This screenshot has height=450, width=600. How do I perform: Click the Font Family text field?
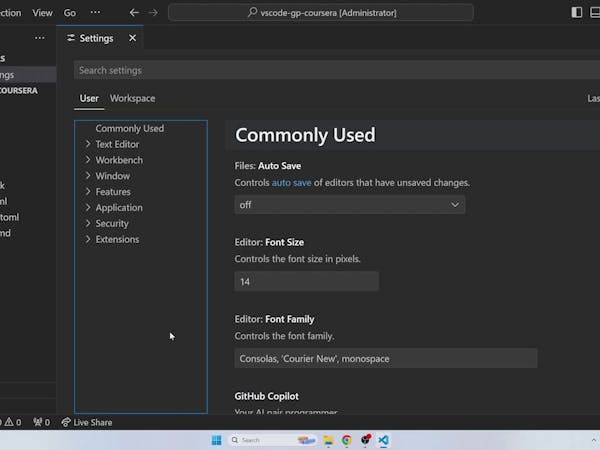tap(386, 359)
